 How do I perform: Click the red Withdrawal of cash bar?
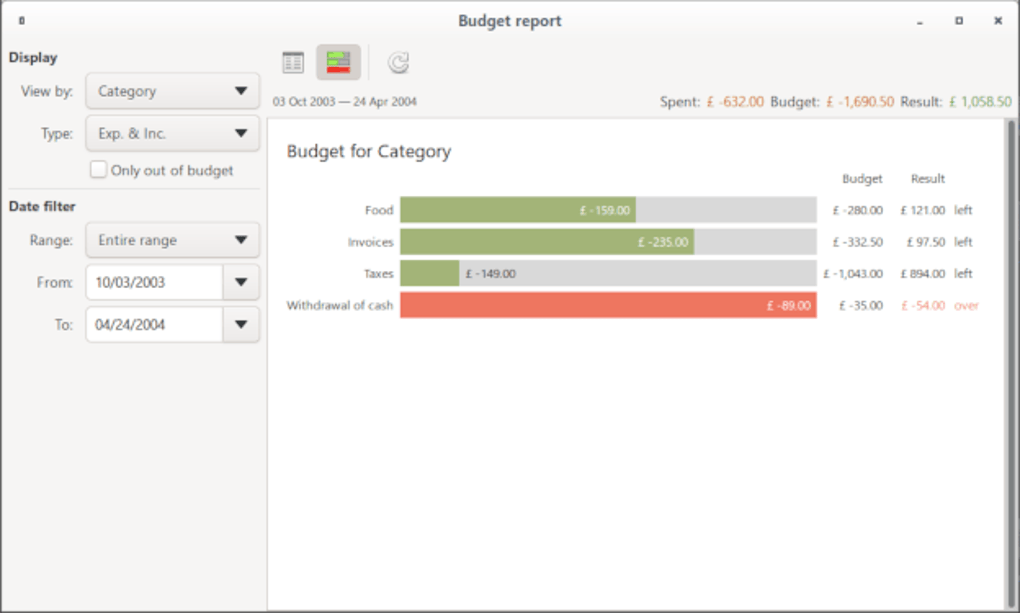tap(608, 305)
